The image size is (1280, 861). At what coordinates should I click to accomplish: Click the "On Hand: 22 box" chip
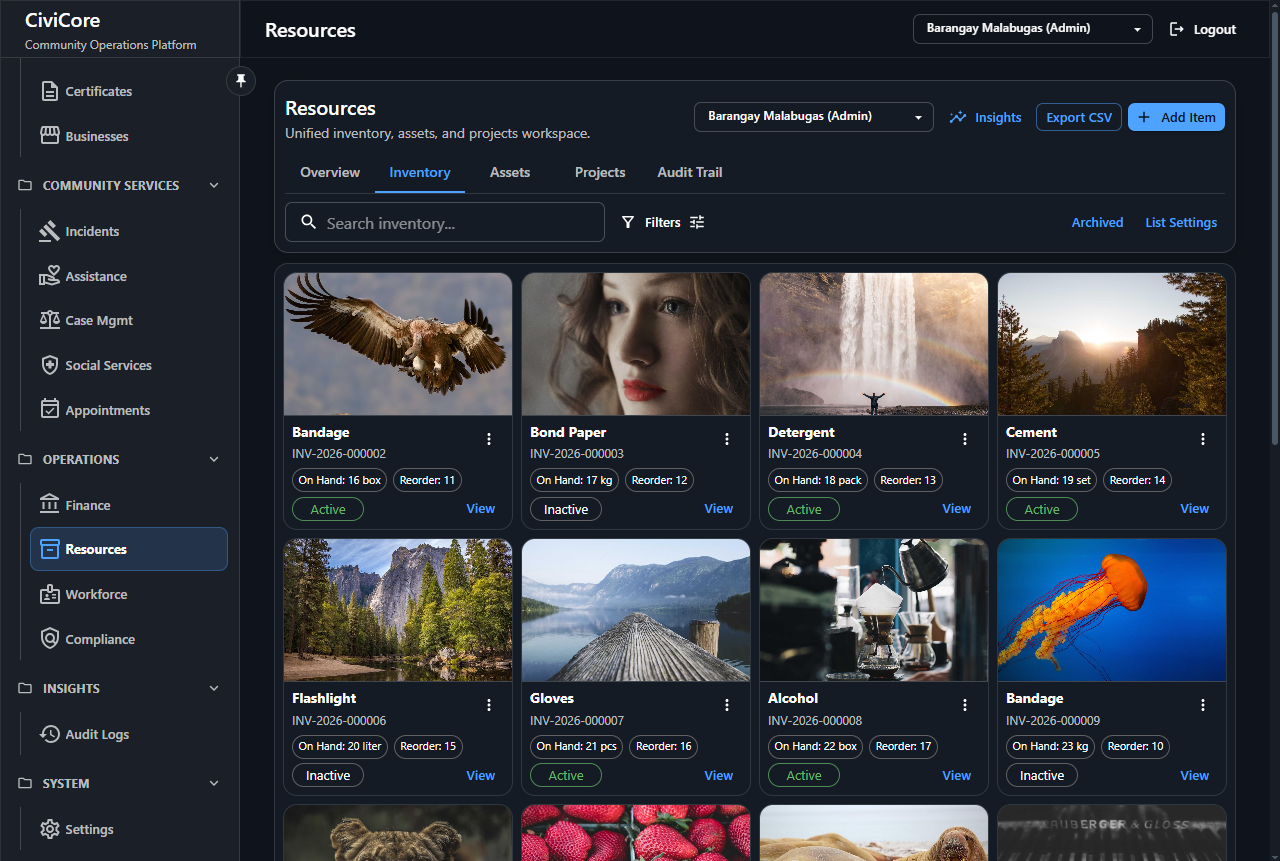tap(816, 746)
